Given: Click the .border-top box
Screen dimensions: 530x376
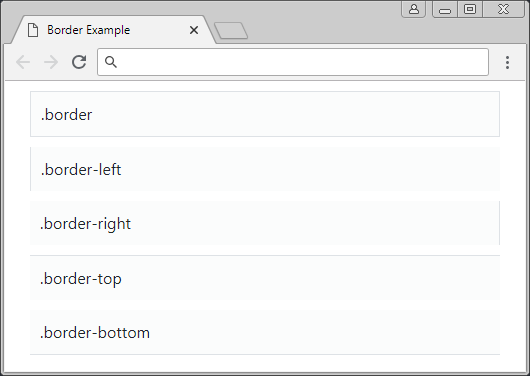Looking at the screenshot, I should click(x=265, y=277).
